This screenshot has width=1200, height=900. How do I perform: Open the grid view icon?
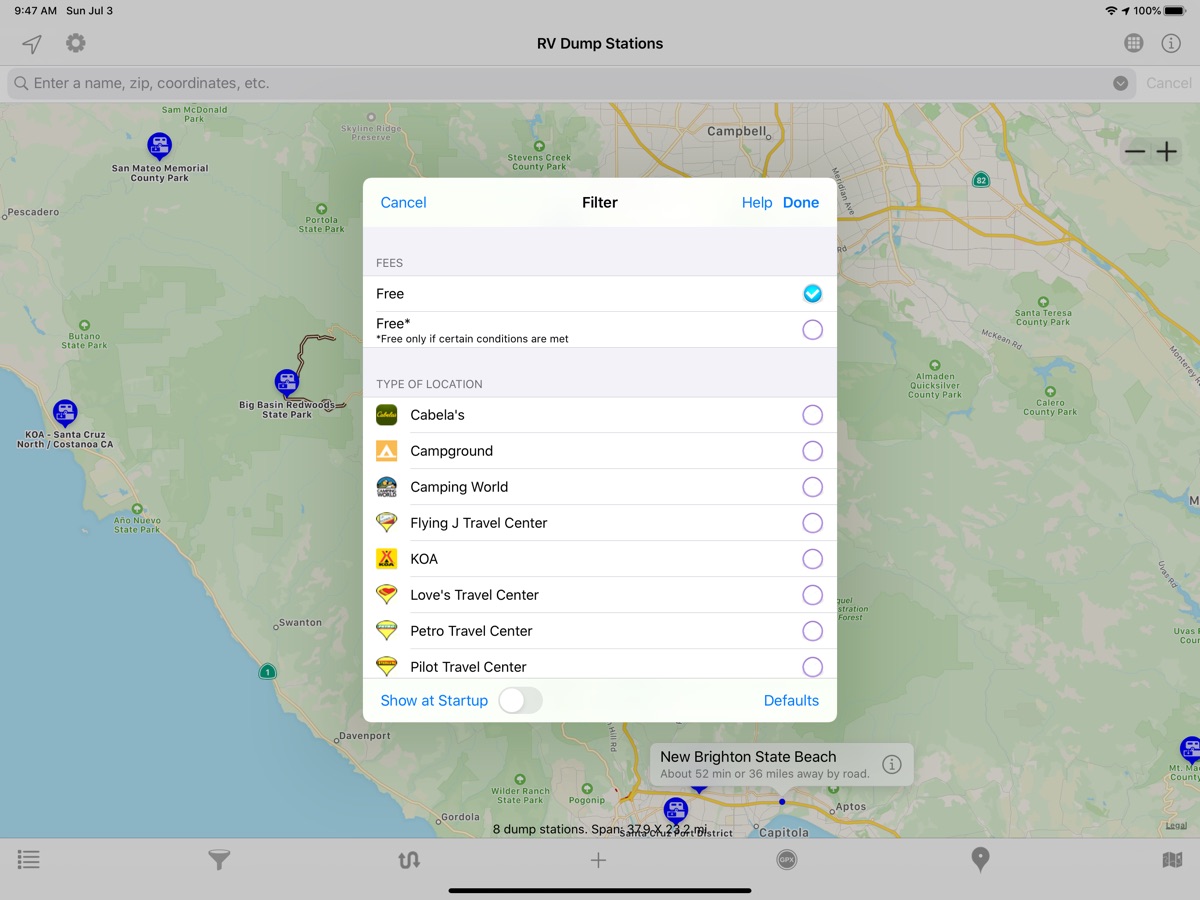click(1133, 43)
